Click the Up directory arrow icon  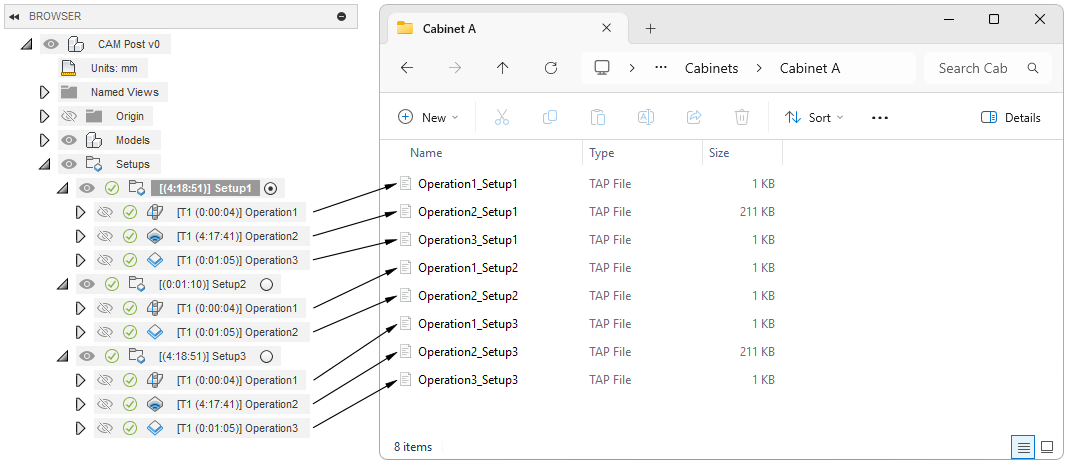pos(502,68)
